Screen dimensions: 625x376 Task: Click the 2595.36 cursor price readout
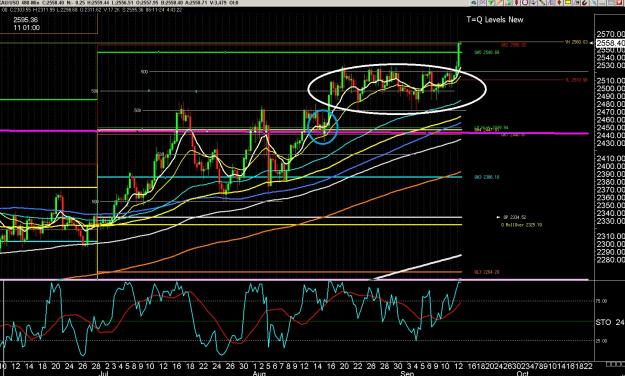[26, 20]
